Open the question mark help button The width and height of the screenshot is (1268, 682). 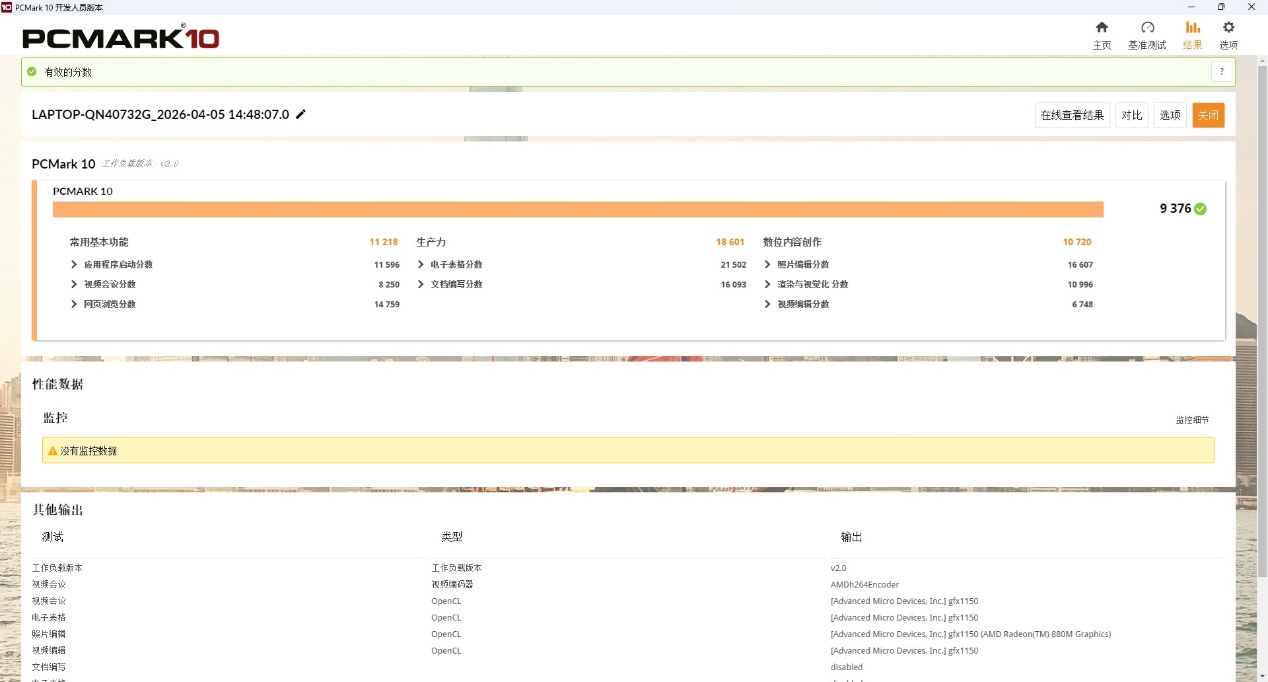1221,72
